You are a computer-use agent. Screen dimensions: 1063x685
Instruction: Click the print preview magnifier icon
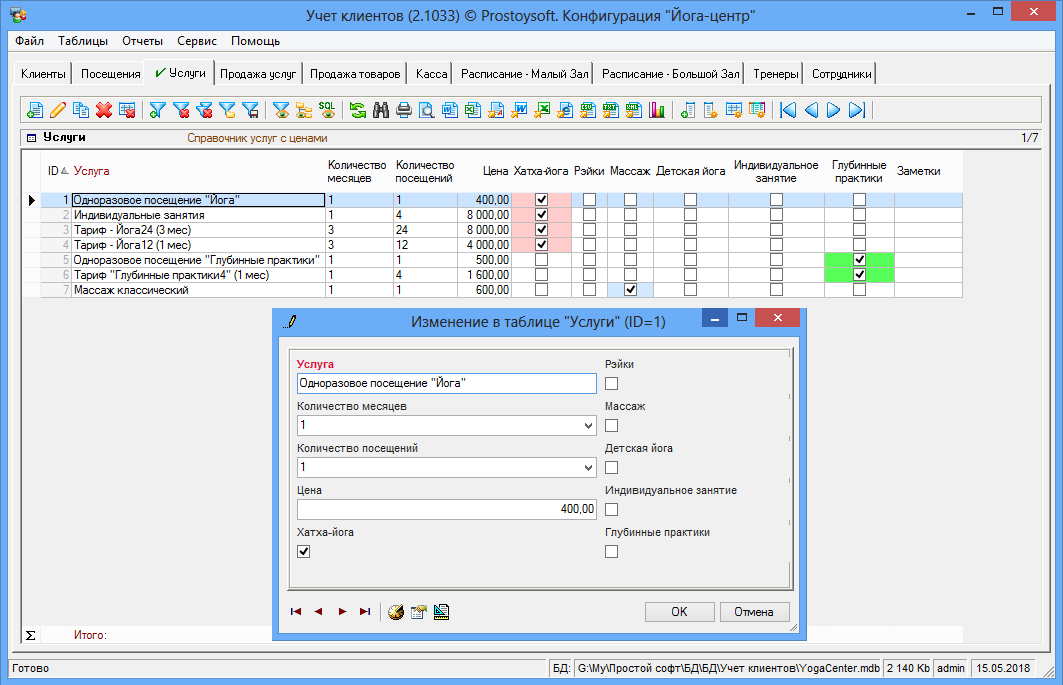pyautogui.click(x=426, y=110)
